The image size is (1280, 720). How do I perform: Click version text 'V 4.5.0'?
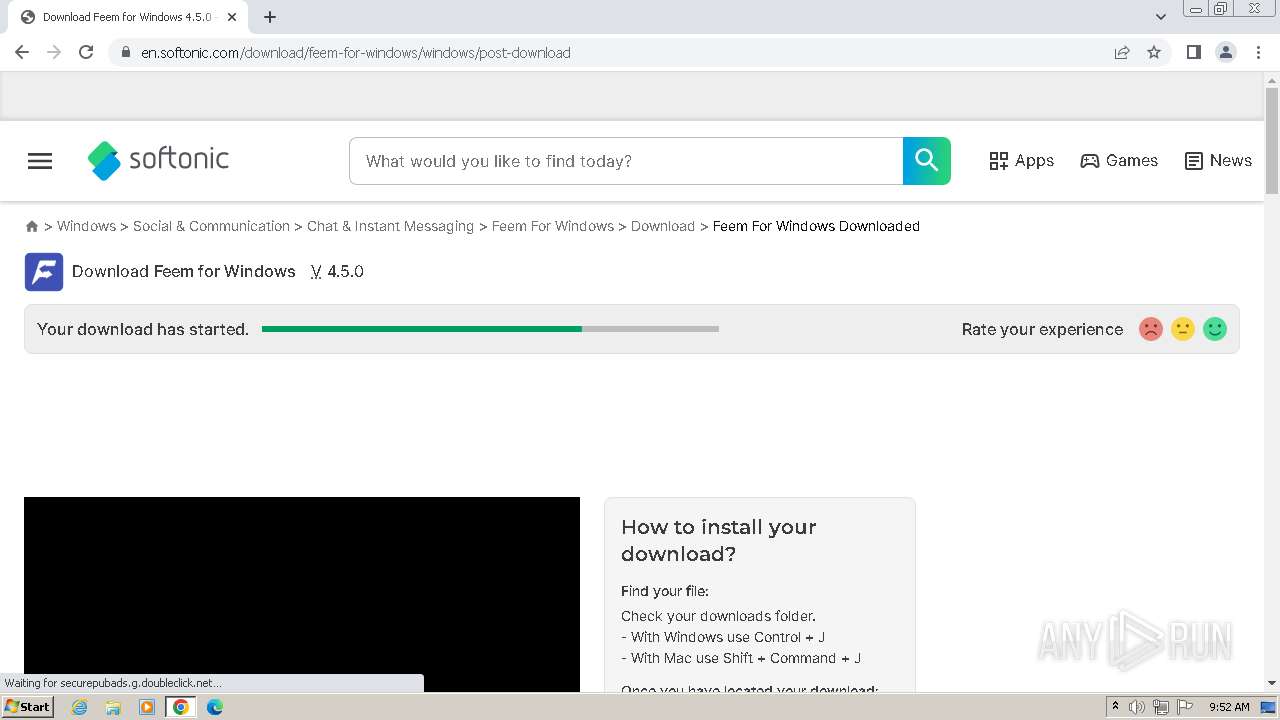[337, 271]
